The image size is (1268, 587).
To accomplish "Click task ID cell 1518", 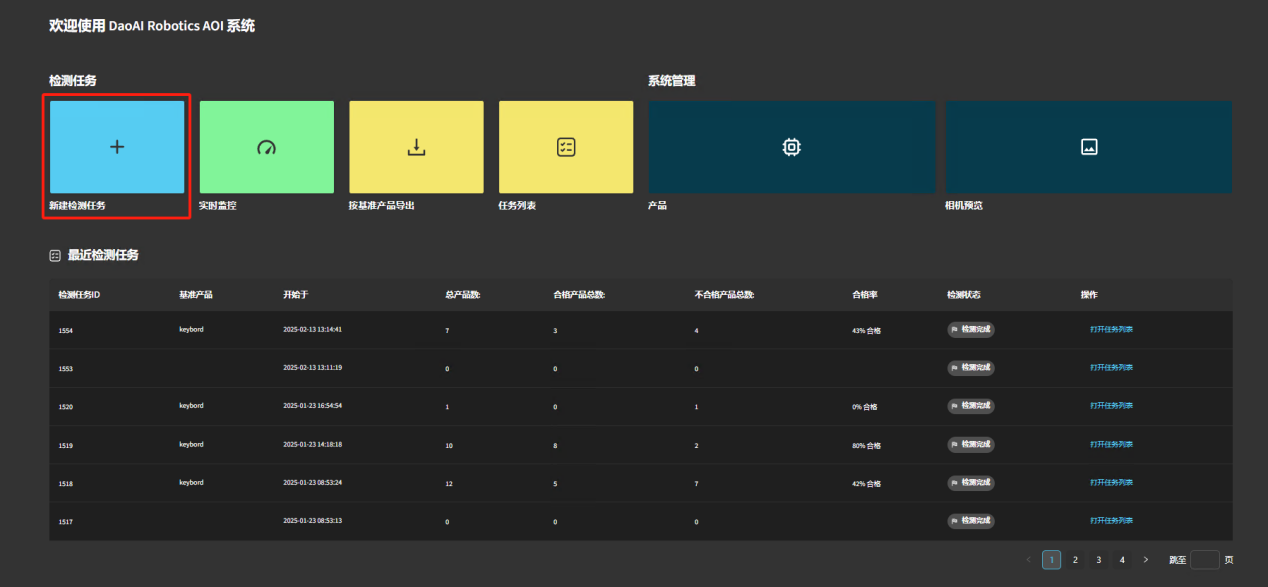I will 66,484.
